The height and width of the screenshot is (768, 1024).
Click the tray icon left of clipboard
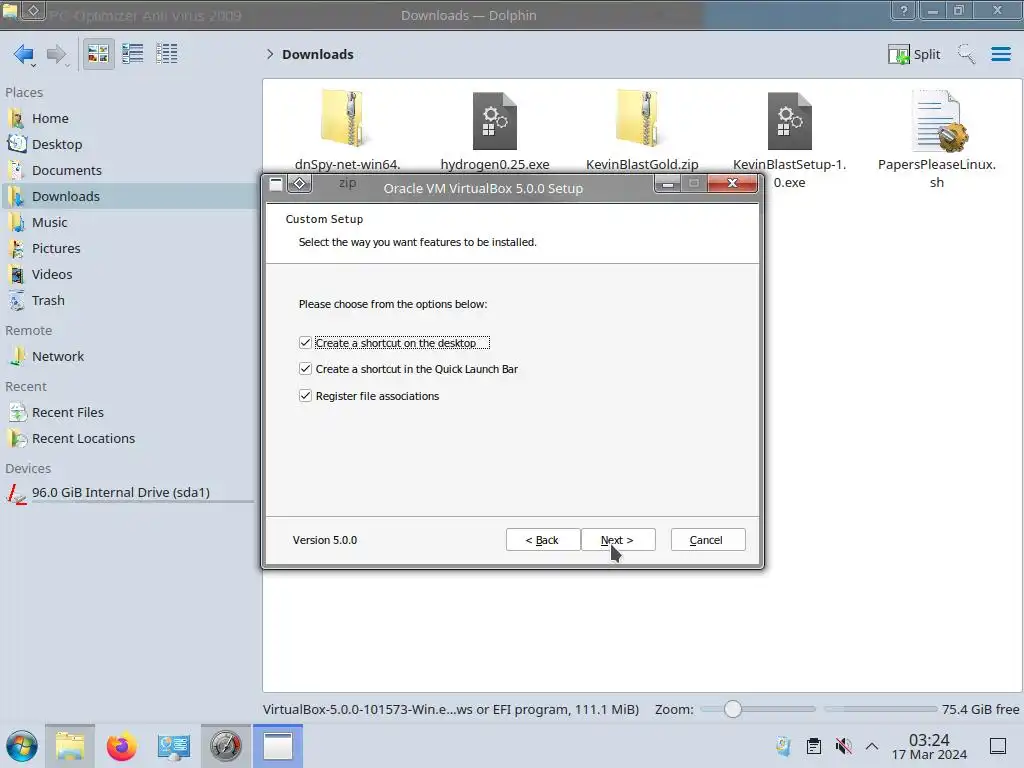(x=784, y=746)
